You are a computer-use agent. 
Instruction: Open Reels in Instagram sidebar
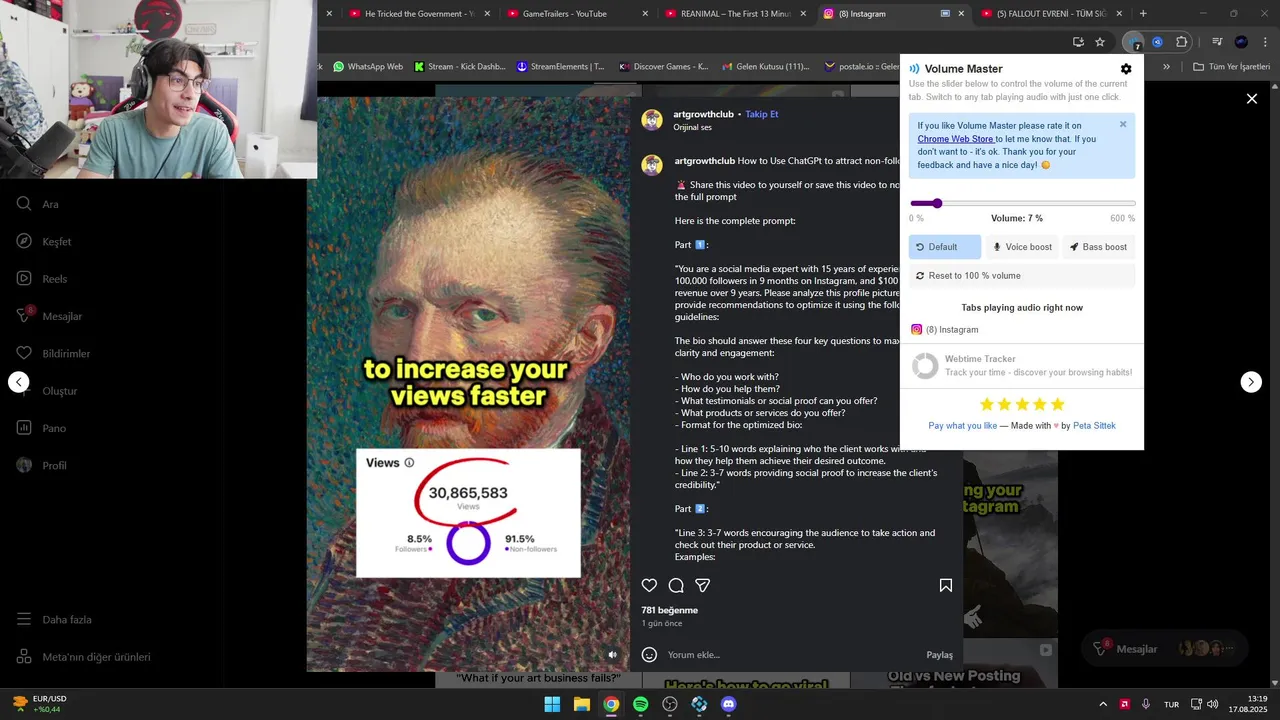click(42, 279)
